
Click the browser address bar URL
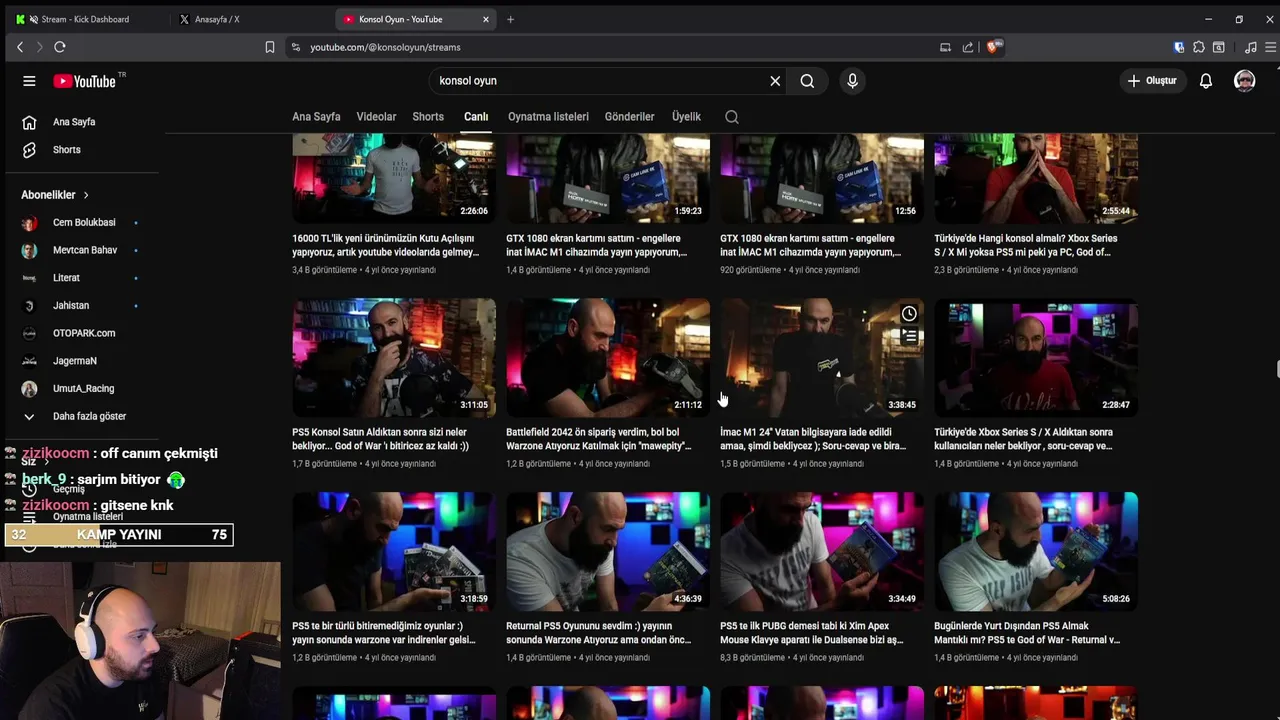[x=385, y=47]
